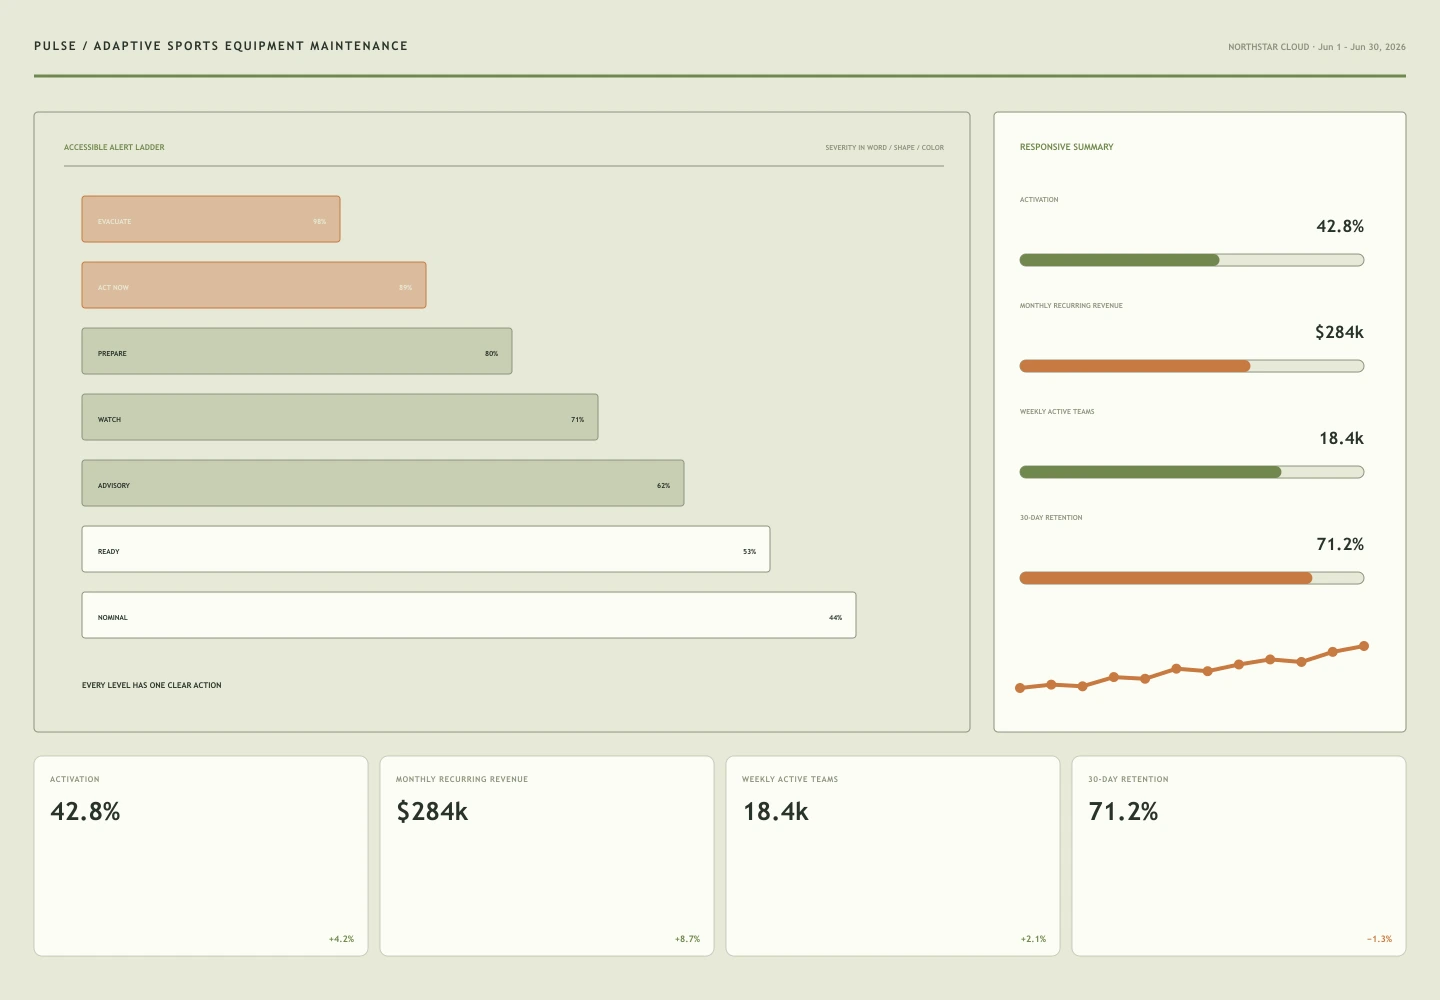
Task: Click the EVACUATE alert bar
Action: coord(211,219)
